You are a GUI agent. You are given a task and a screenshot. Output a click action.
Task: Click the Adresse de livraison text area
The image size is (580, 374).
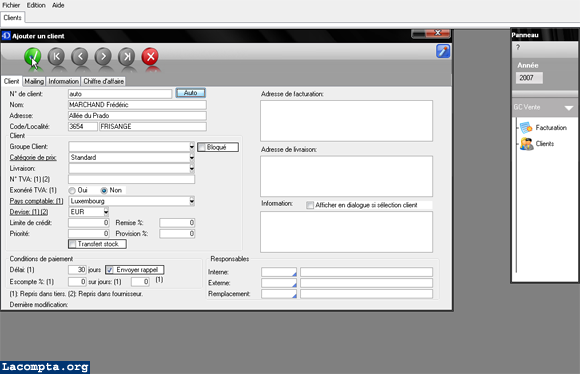pos(346,176)
